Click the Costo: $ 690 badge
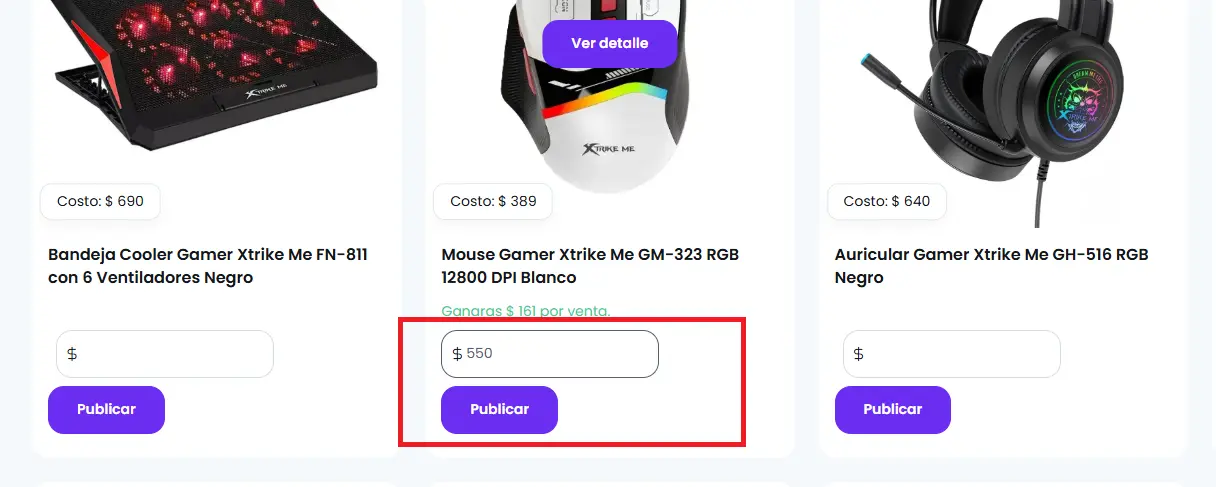The image size is (1216, 487). tap(100, 201)
